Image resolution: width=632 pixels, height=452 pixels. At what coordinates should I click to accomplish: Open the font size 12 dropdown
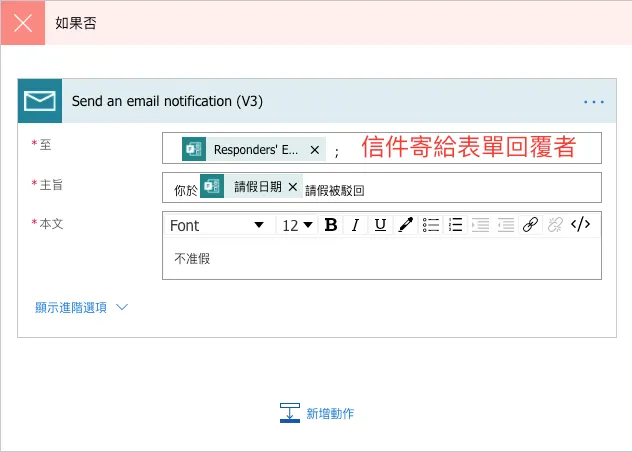click(x=297, y=225)
